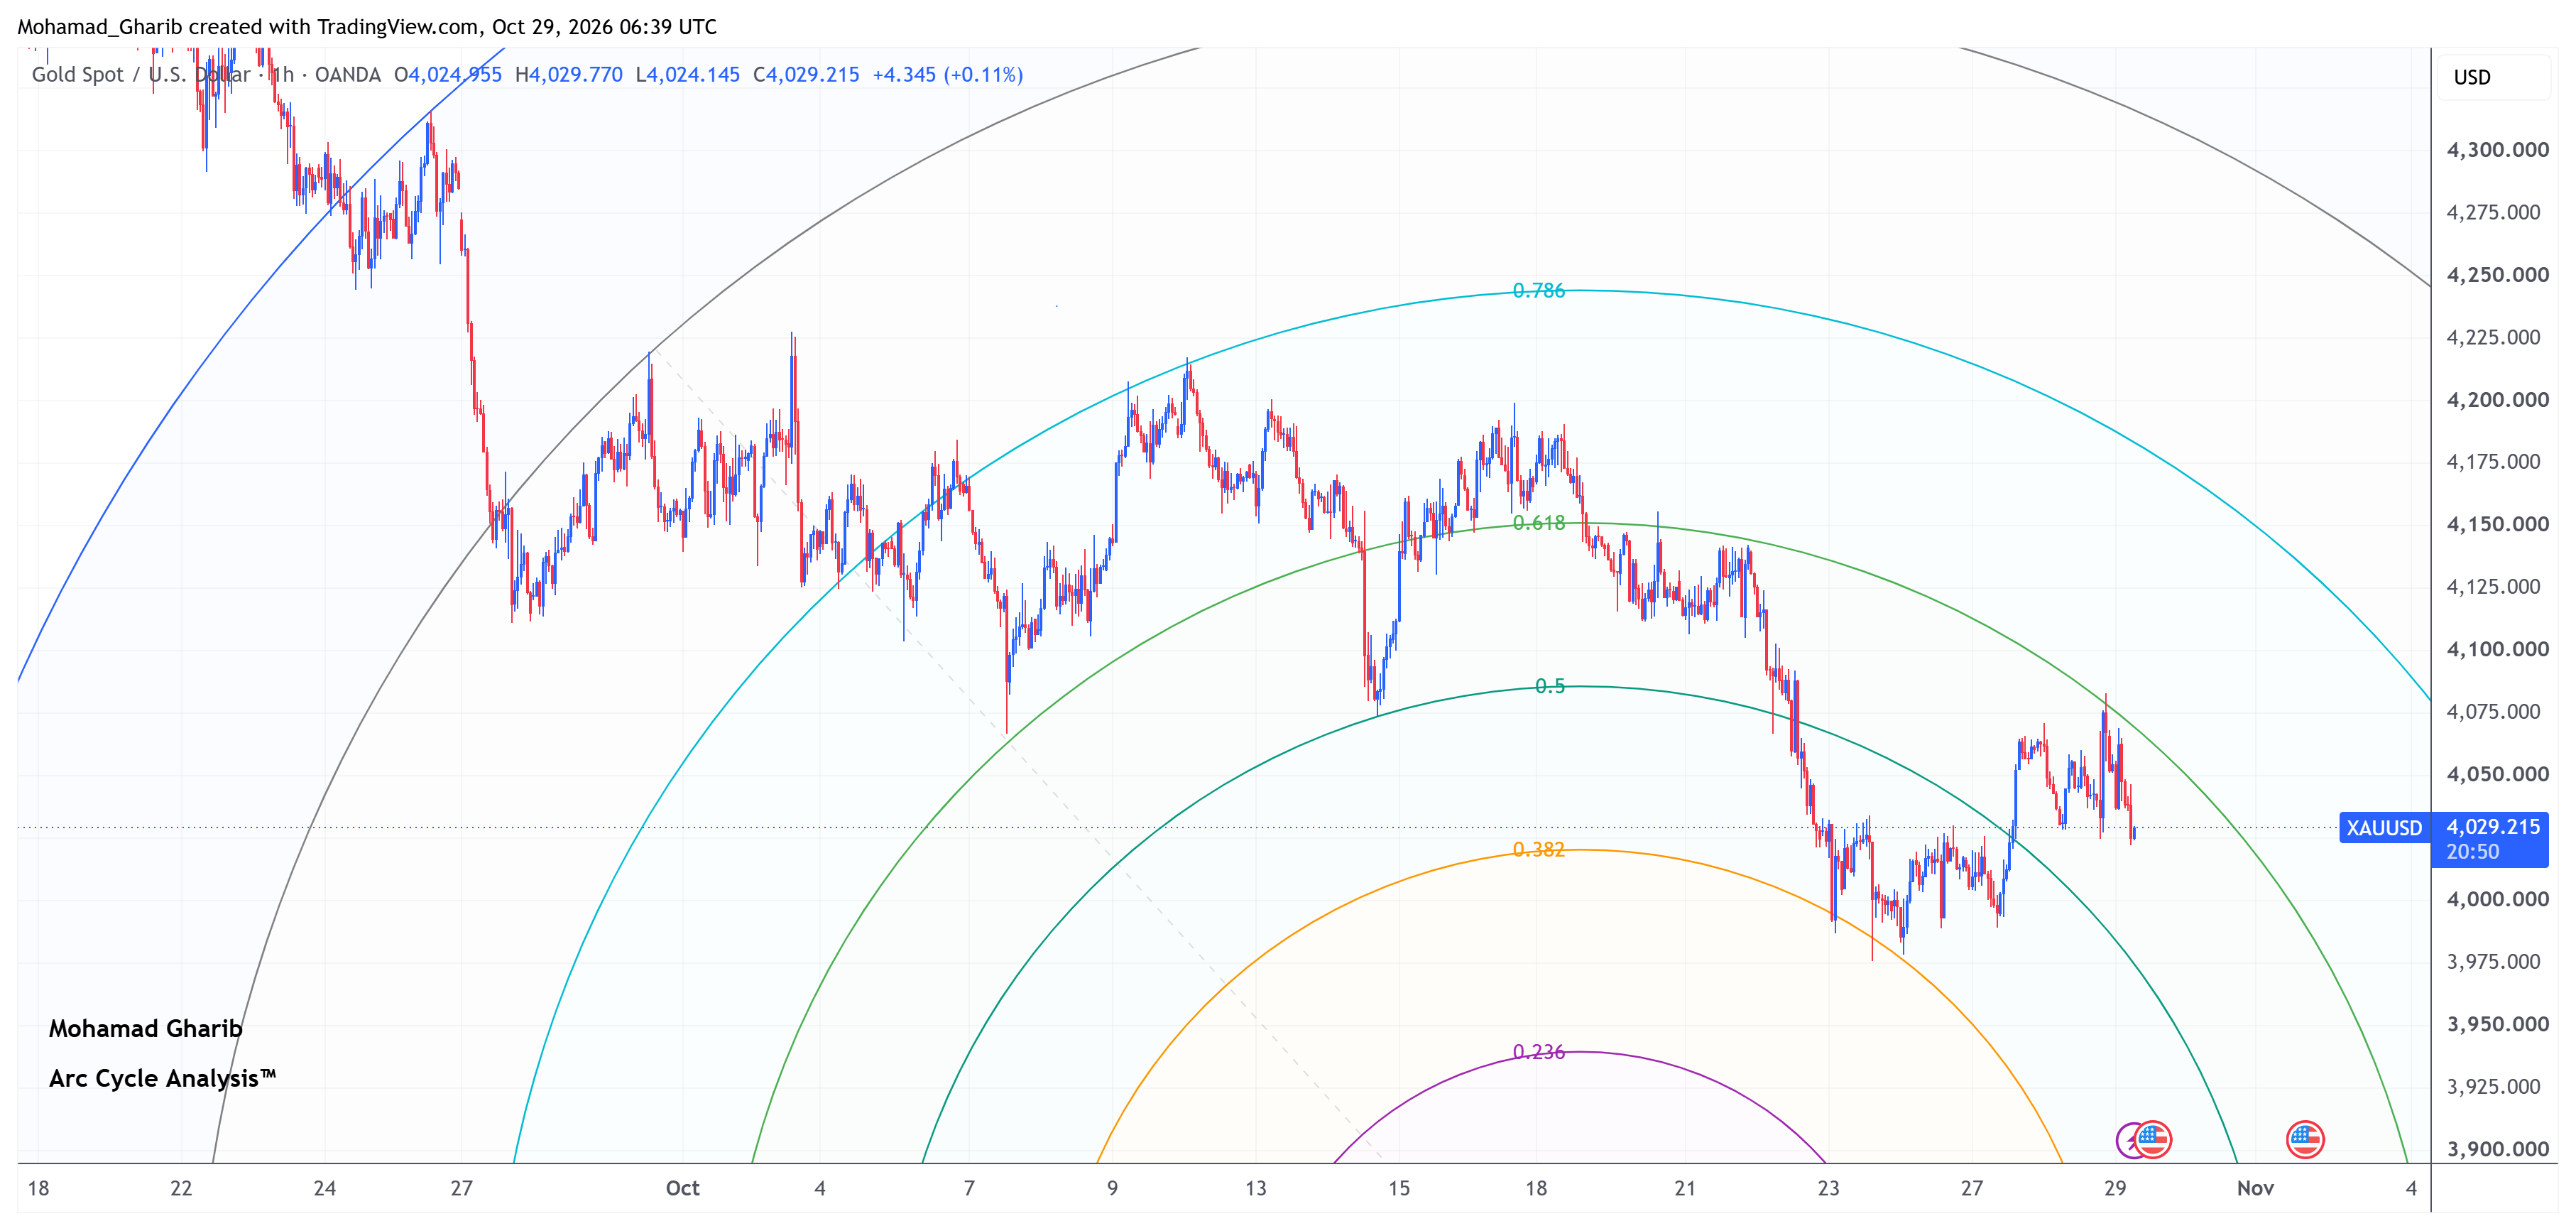Click the High value H4,029.770
This screenshot has width=2576, height=1221.
[568, 75]
